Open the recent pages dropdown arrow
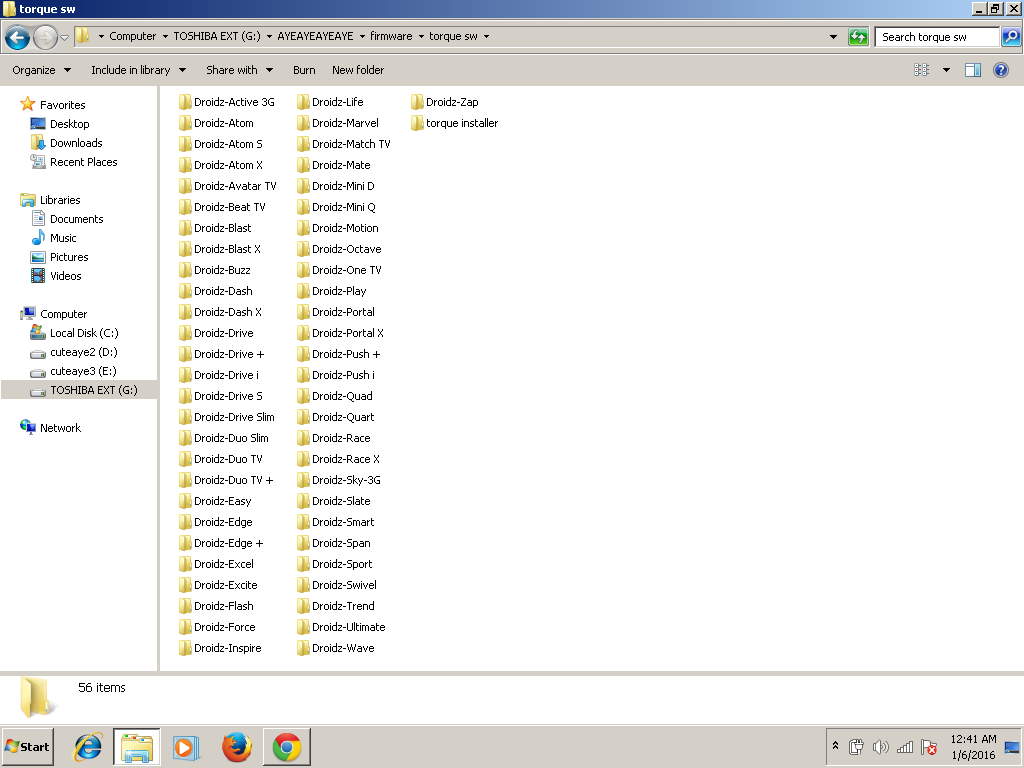Viewport: 1024px width, 768px height. (x=64, y=37)
